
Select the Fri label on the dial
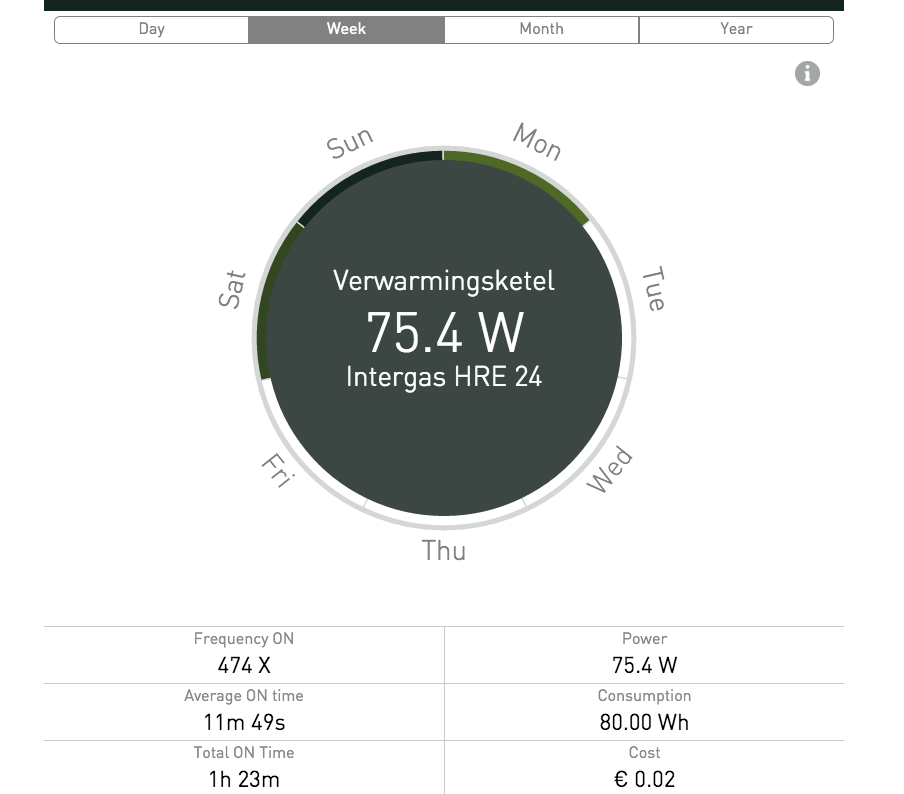[x=278, y=470]
